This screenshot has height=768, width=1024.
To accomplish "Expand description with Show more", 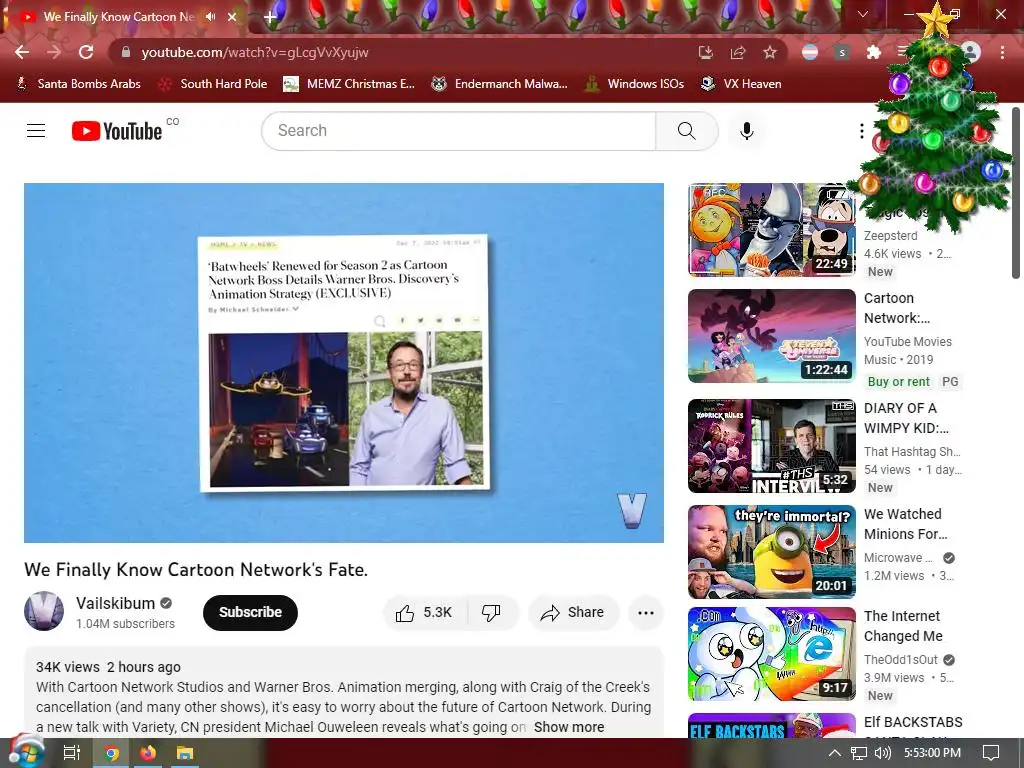I will point(568,727).
